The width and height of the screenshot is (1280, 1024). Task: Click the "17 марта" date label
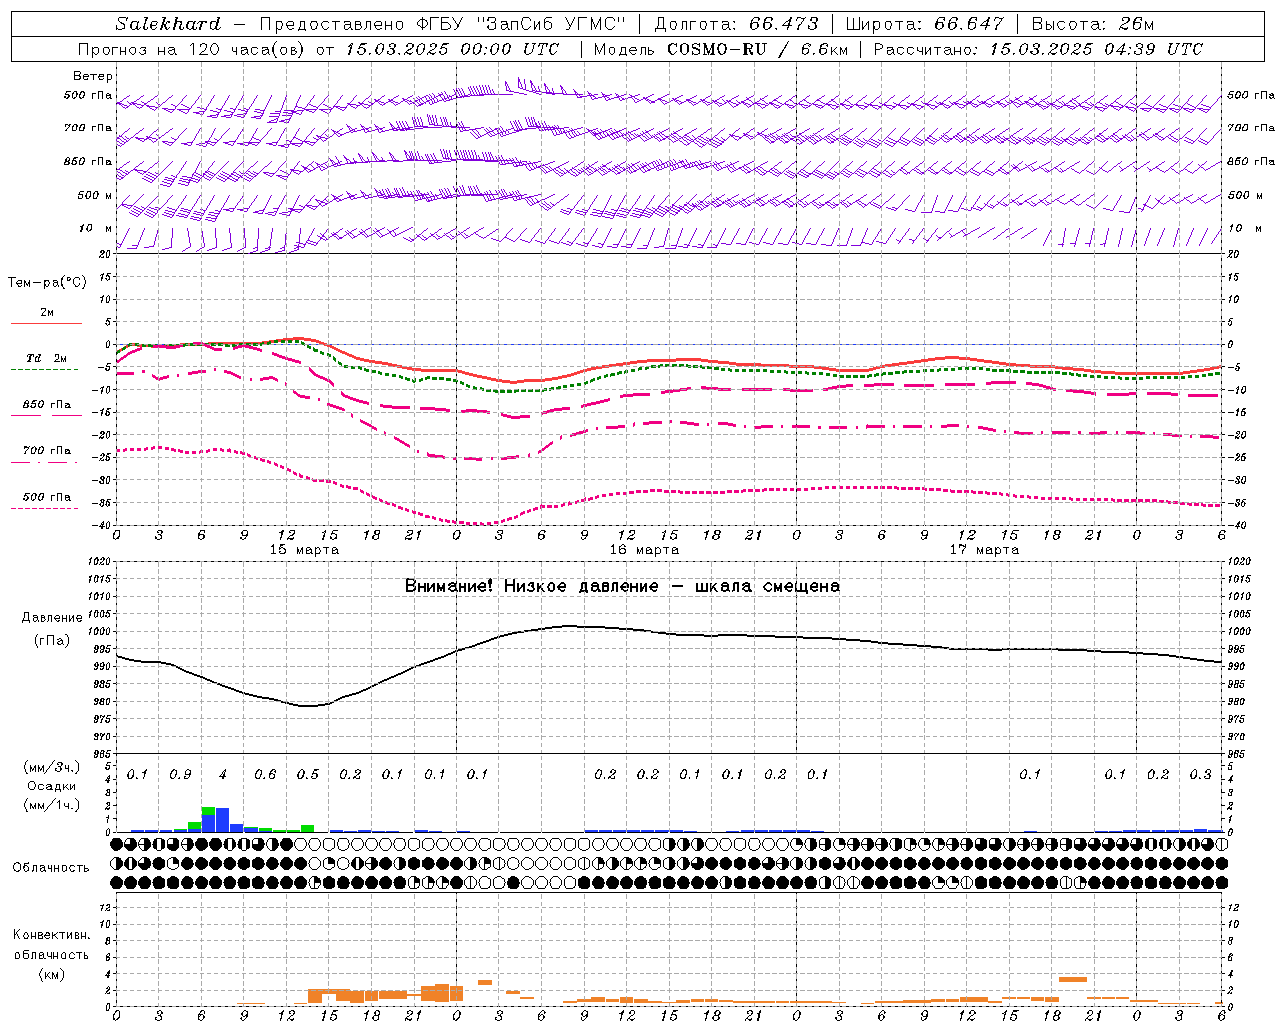984,549
